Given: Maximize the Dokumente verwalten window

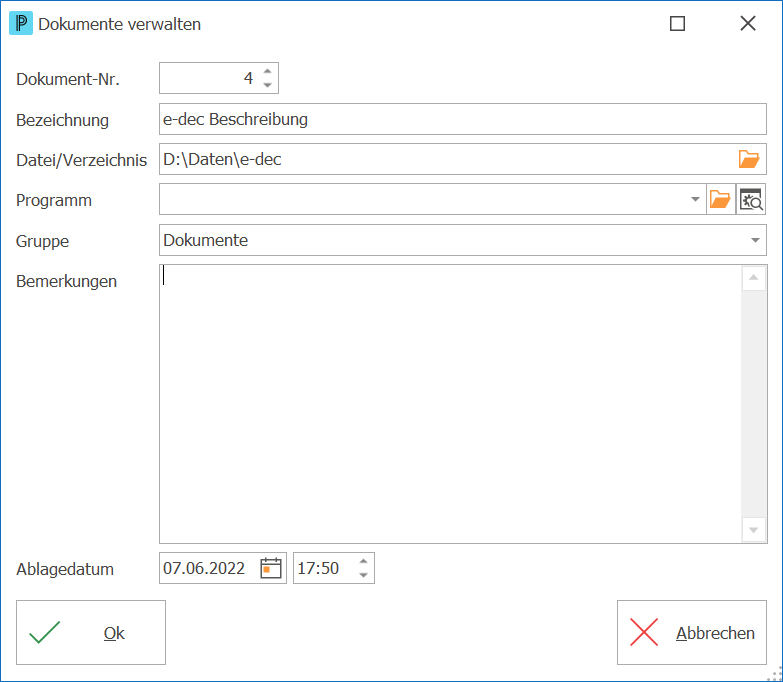Looking at the screenshot, I should click(677, 23).
